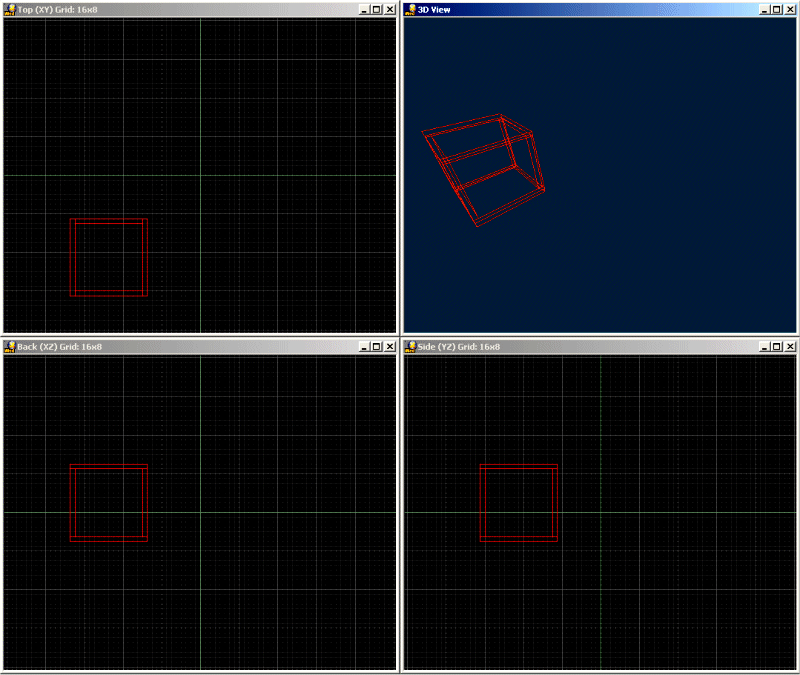Close the Back (XZ) viewport window
This screenshot has height=675, width=800.
390,346
